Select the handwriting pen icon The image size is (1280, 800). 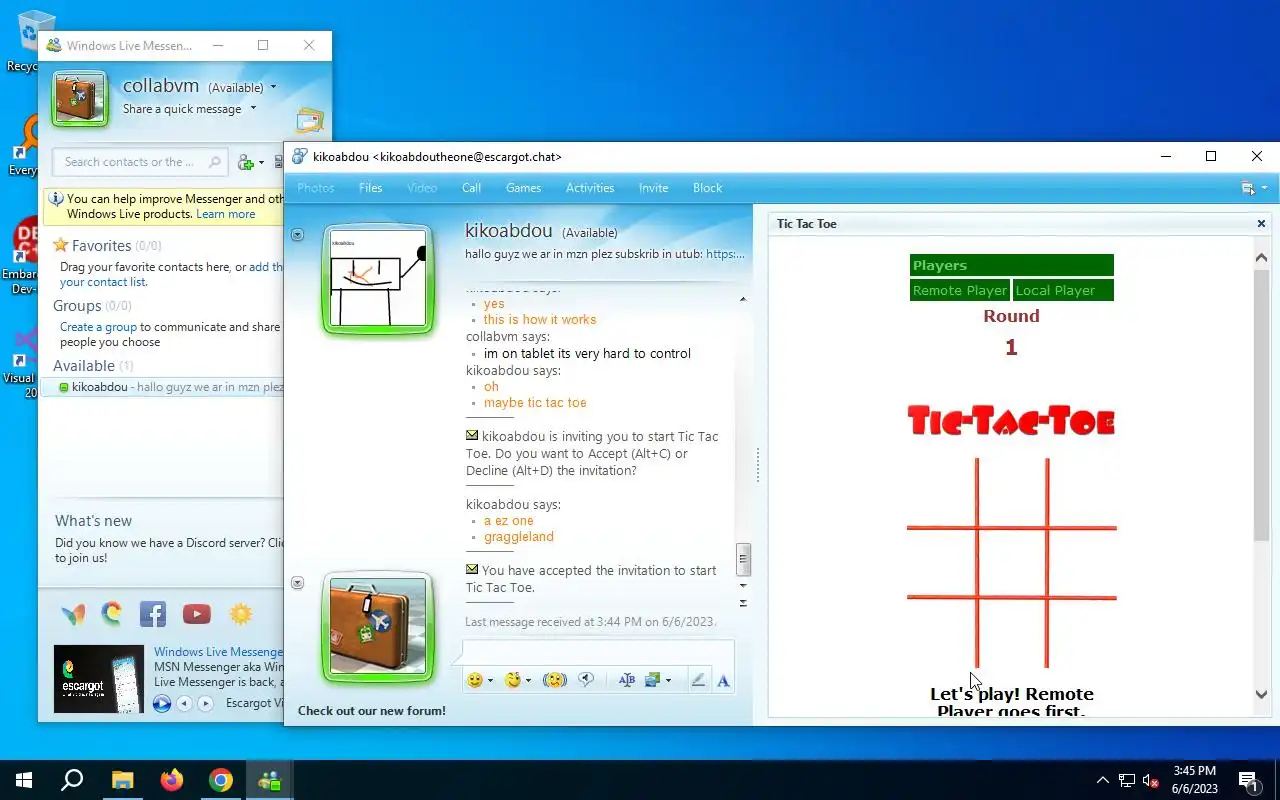tap(698, 680)
